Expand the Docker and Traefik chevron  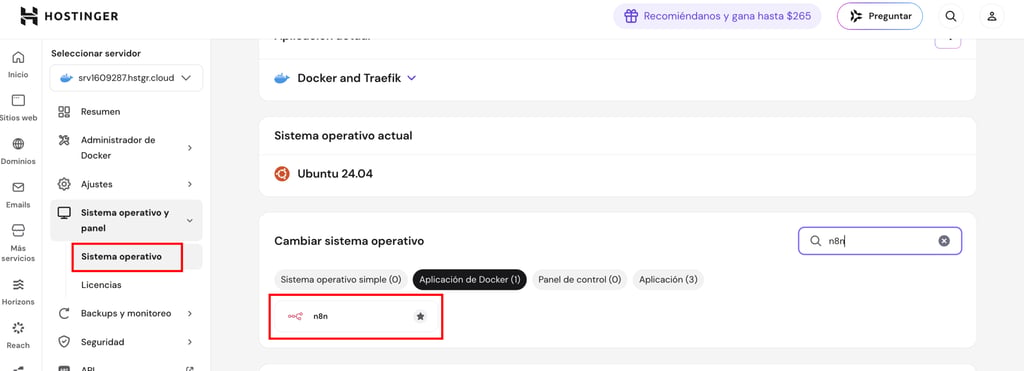(x=411, y=78)
